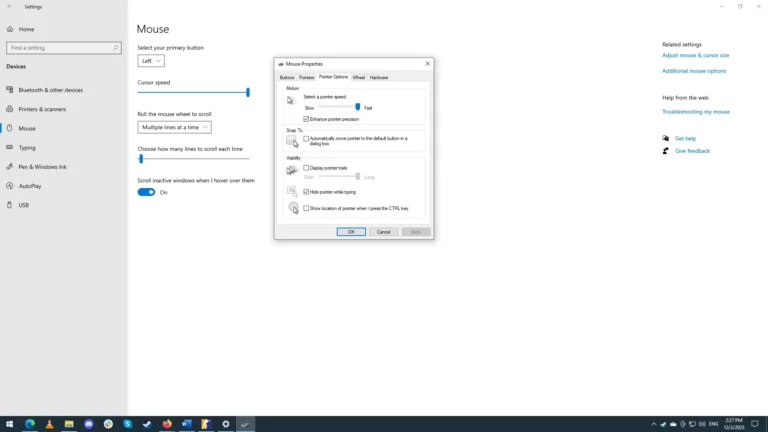Image resolution: width=768 pixels, height=432 pixels.
Task: Click the pointer speed slider in dialog
Action: click(358, 107)
